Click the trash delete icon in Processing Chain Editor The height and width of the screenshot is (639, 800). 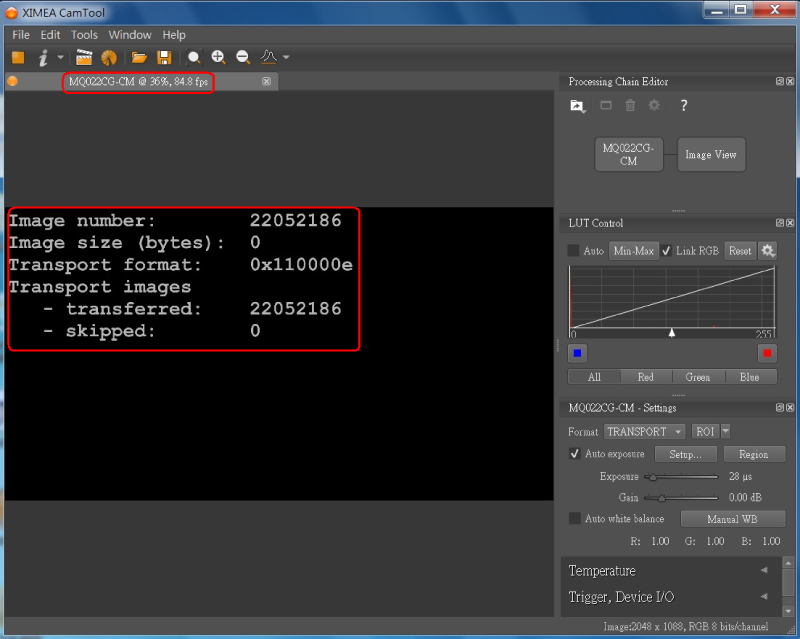tap(630, 106)
